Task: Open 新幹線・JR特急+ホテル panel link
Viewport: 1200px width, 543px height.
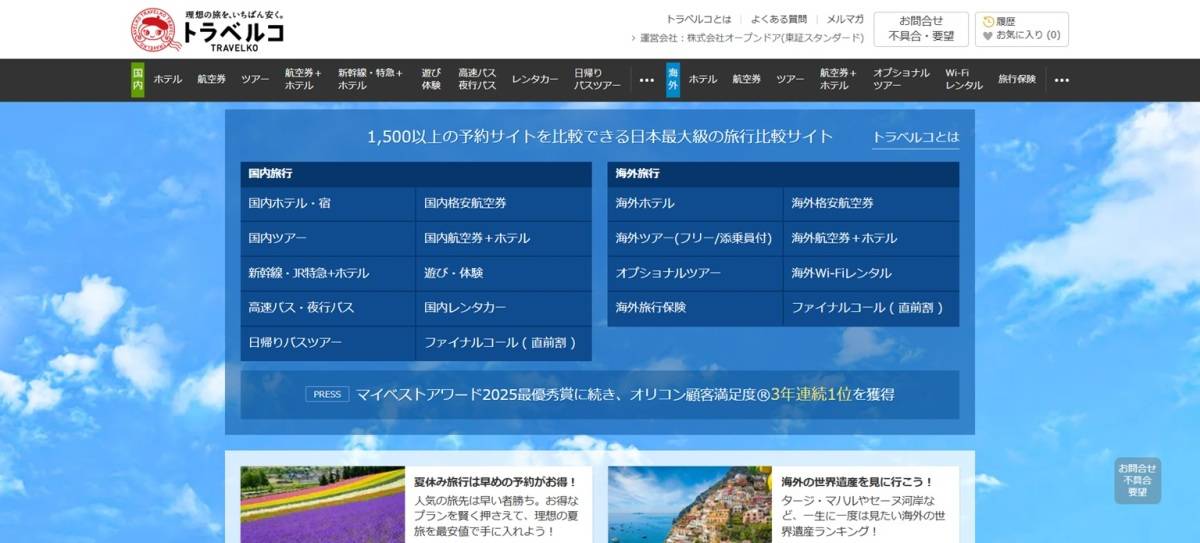Action: click(x=328, y=273)
